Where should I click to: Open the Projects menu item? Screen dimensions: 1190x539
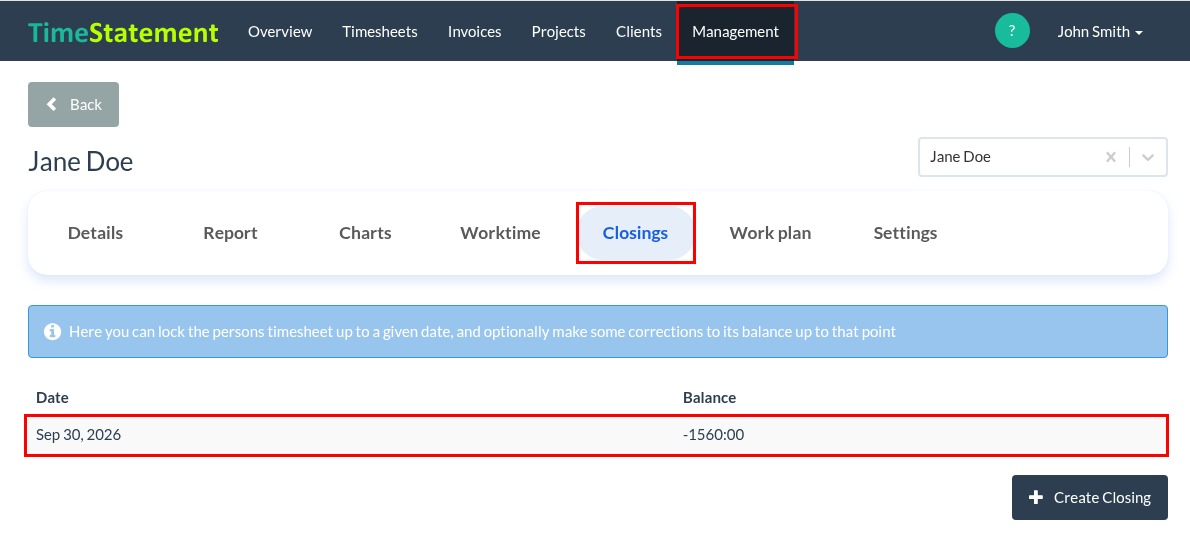coord(559,32)
